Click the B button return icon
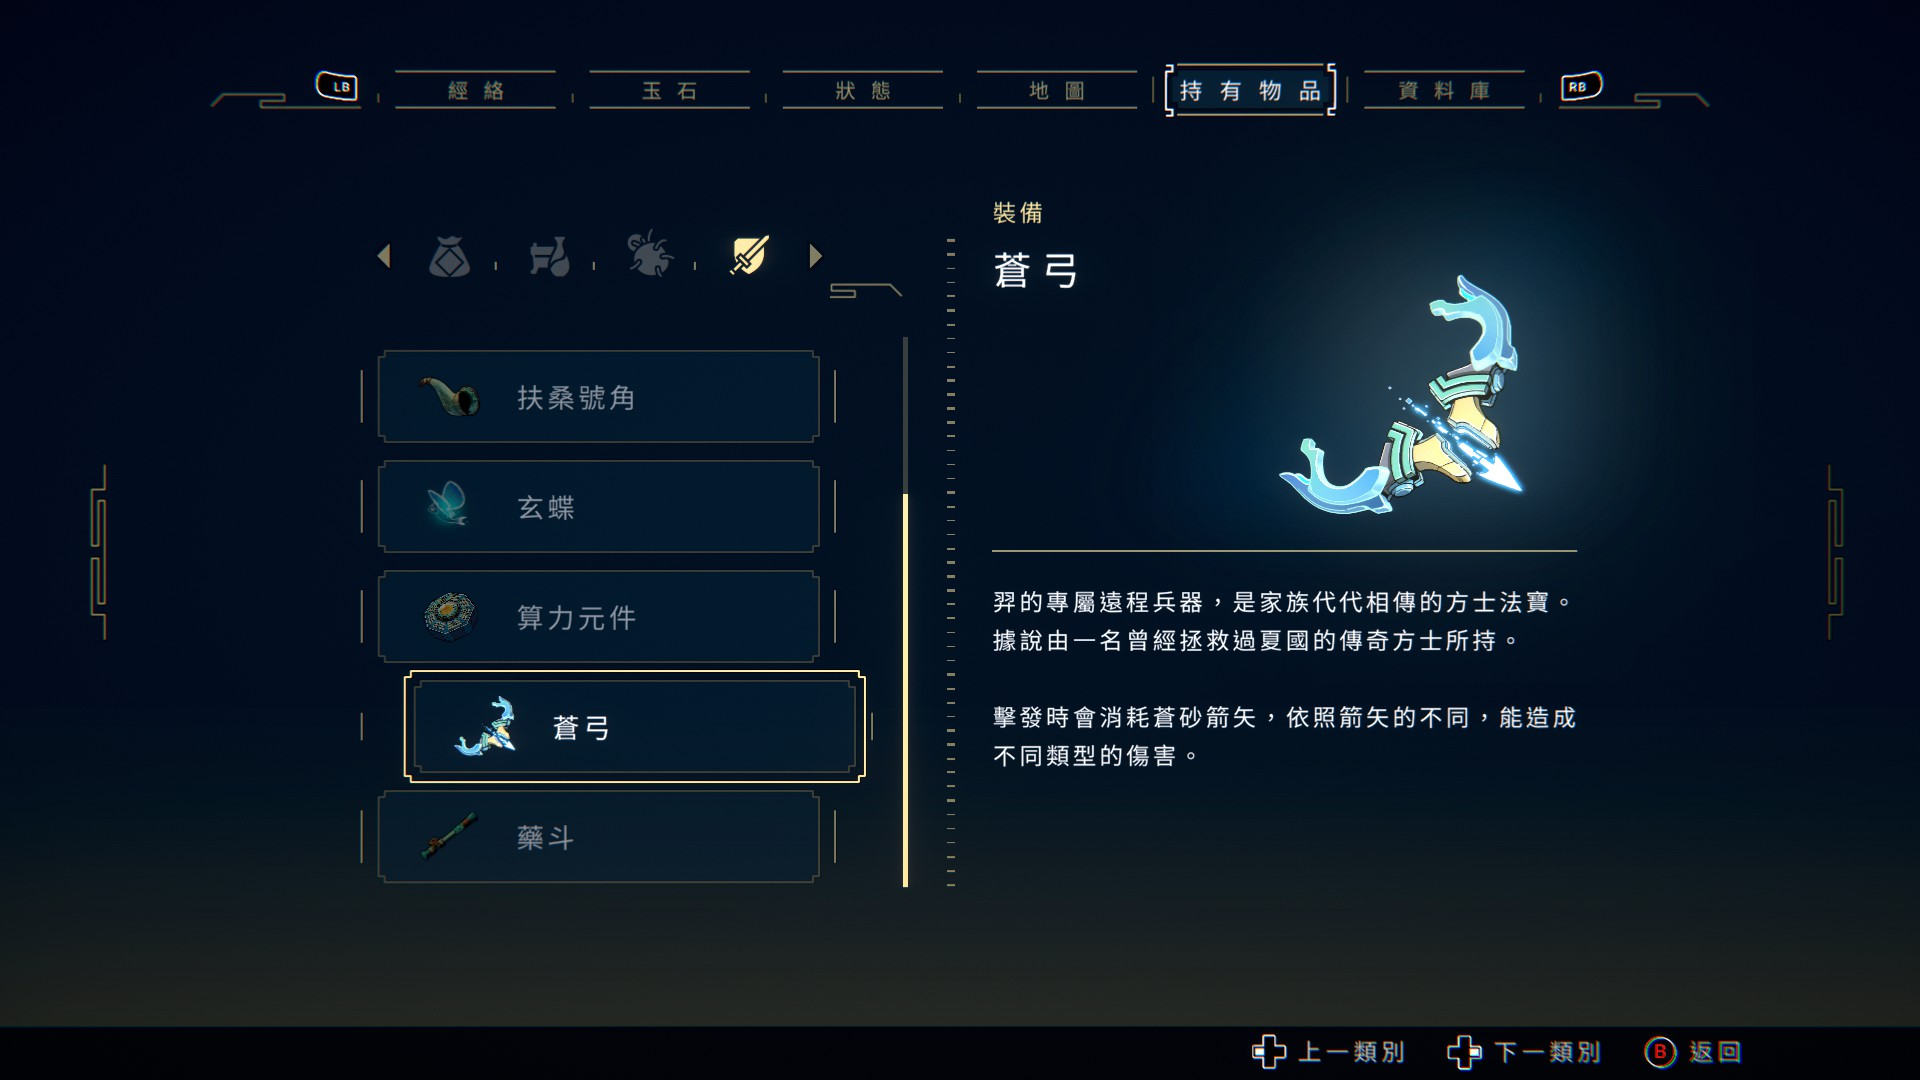This screenshot has width=1920, height=1080. [1660, 1052]
